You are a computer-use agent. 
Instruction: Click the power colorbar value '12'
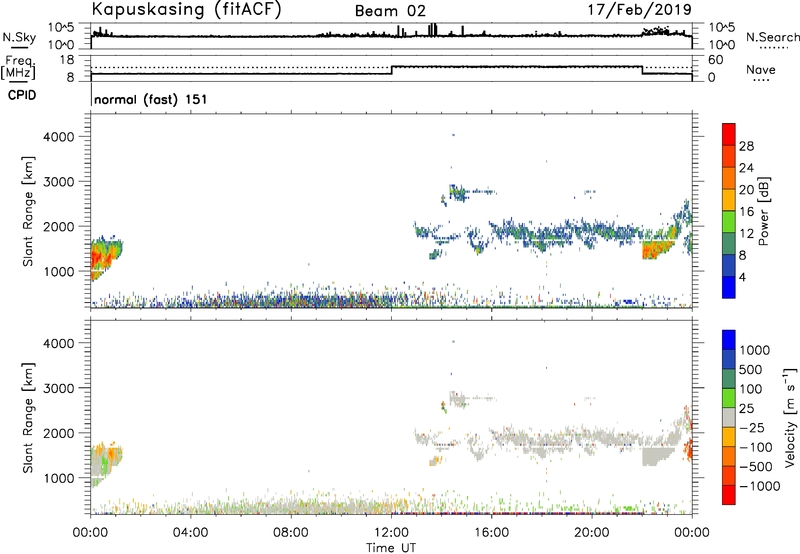[x=746, y=234]
